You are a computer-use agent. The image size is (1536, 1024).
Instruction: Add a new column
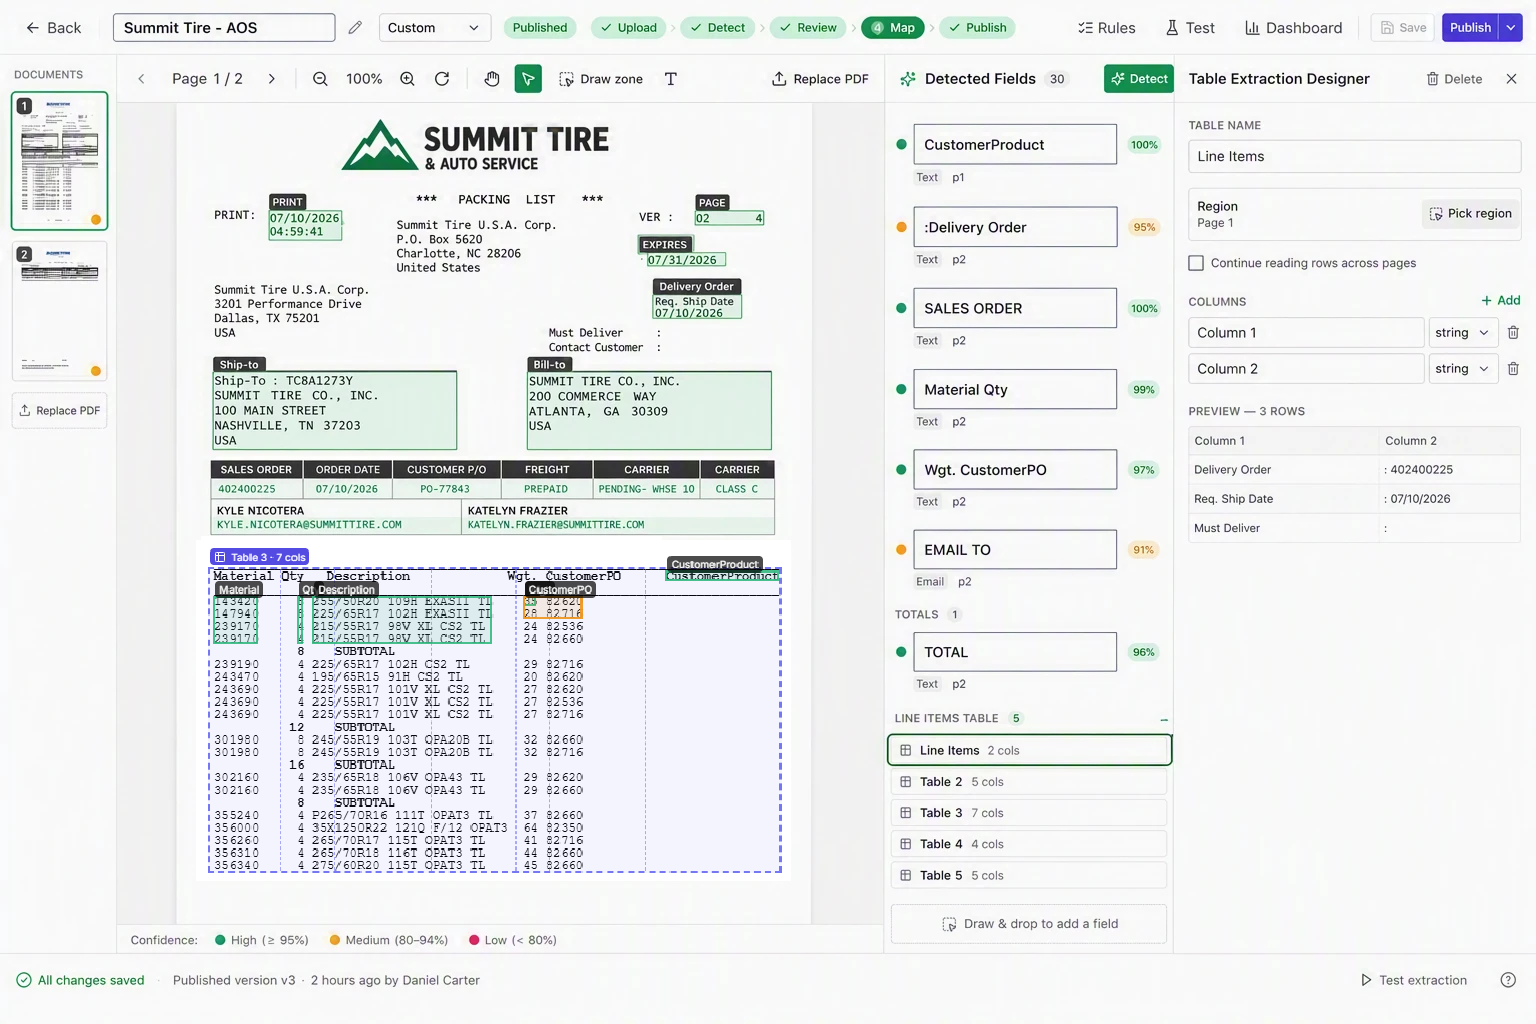point(1500,300)
